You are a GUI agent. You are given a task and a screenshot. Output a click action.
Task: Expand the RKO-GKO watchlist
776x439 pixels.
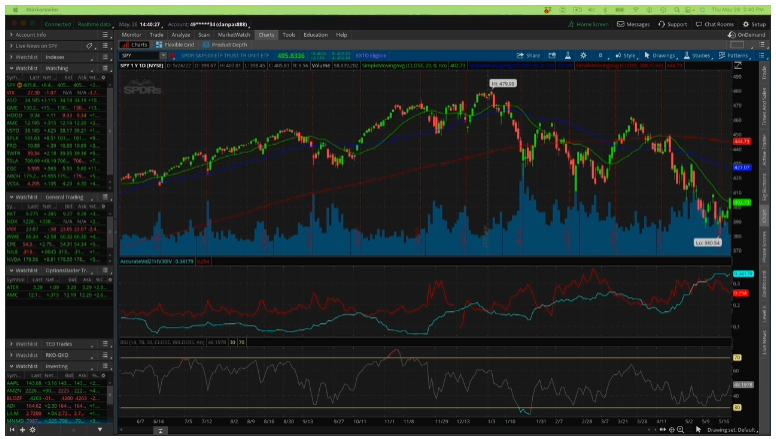pyautogui.click(x=11, y=355)
